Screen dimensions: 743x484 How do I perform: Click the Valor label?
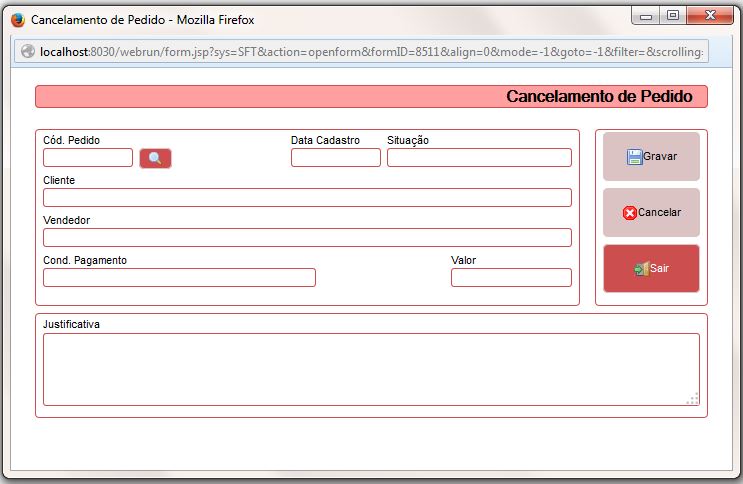[x=463, y=260]
